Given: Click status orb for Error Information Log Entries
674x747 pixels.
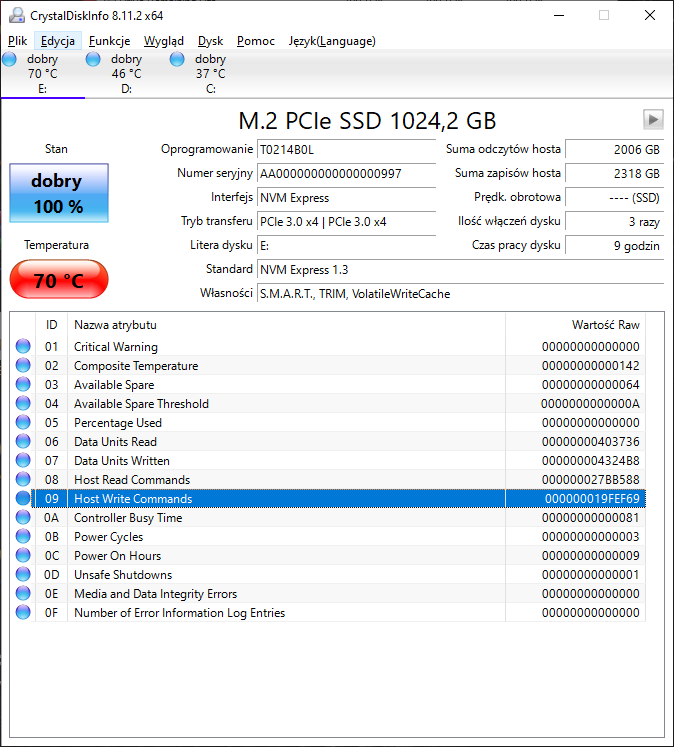Looking at the screenshot, I should [23, 612].
